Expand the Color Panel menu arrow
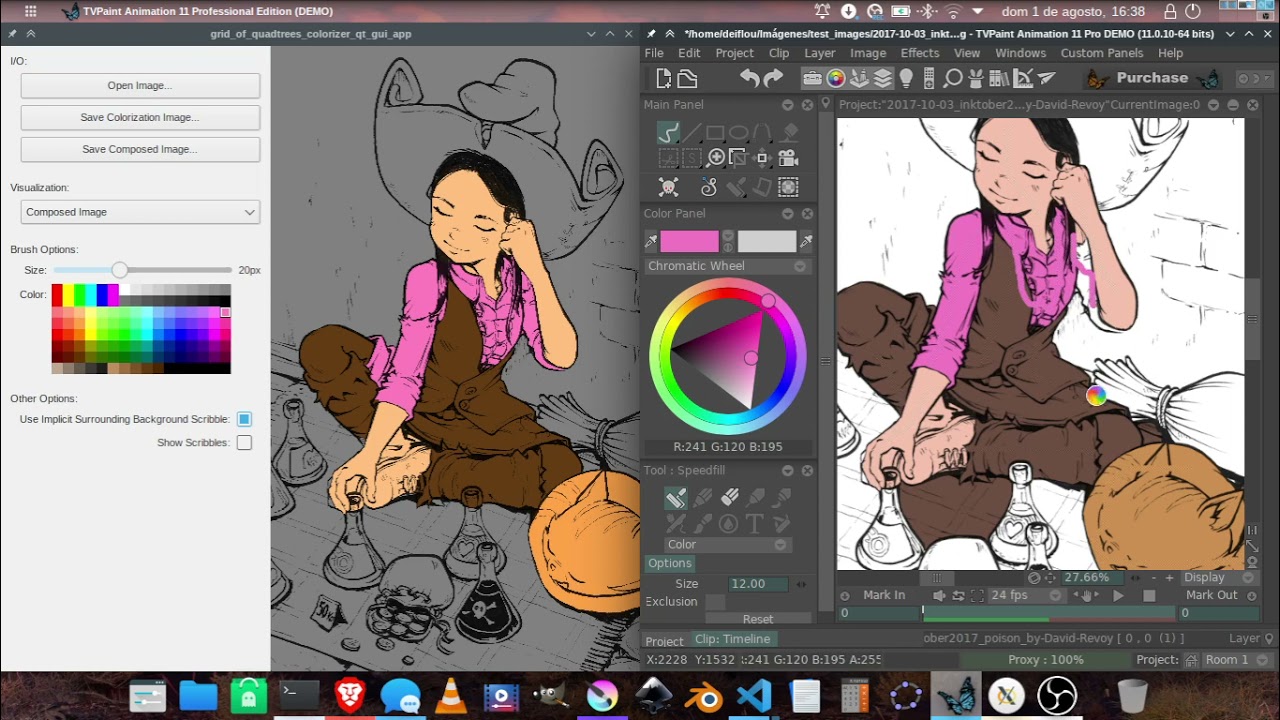This screenshot has height=720, width=1280. pos(788,213)
